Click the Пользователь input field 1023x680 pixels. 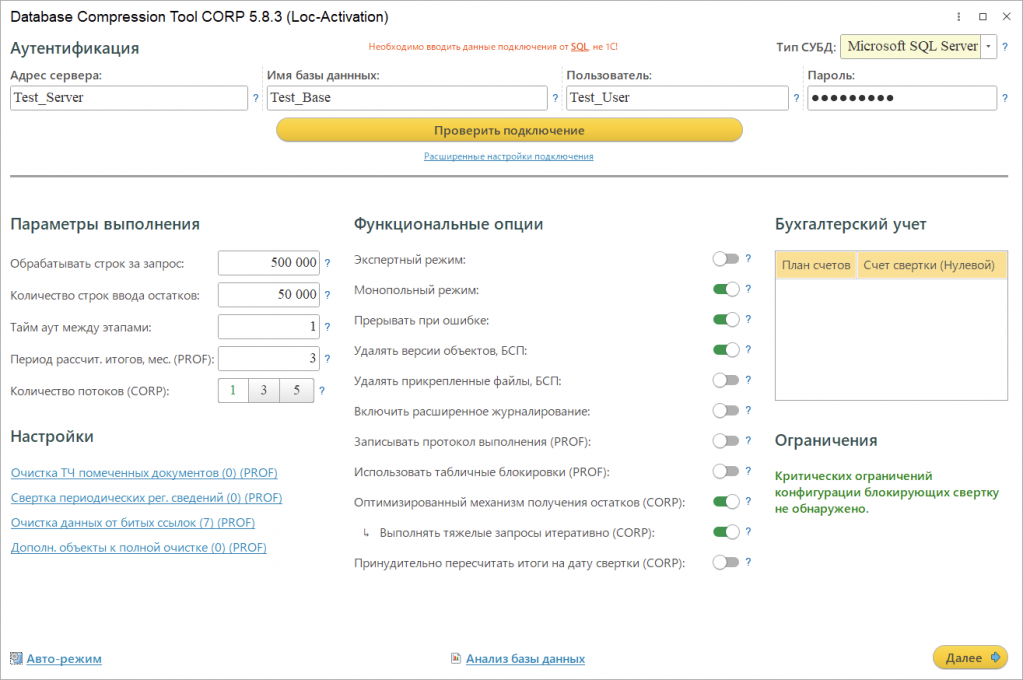click(677, 98)
